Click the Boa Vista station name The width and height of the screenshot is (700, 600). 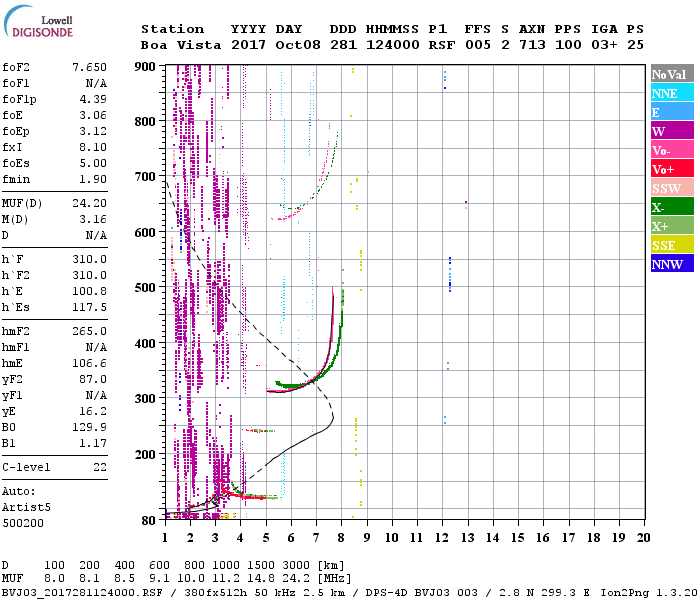181,45
